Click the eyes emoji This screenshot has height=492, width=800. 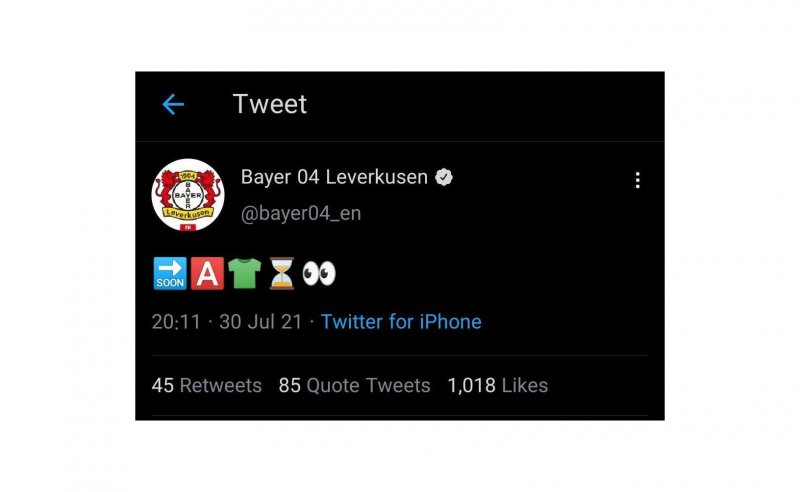click(x=318, y=274)
